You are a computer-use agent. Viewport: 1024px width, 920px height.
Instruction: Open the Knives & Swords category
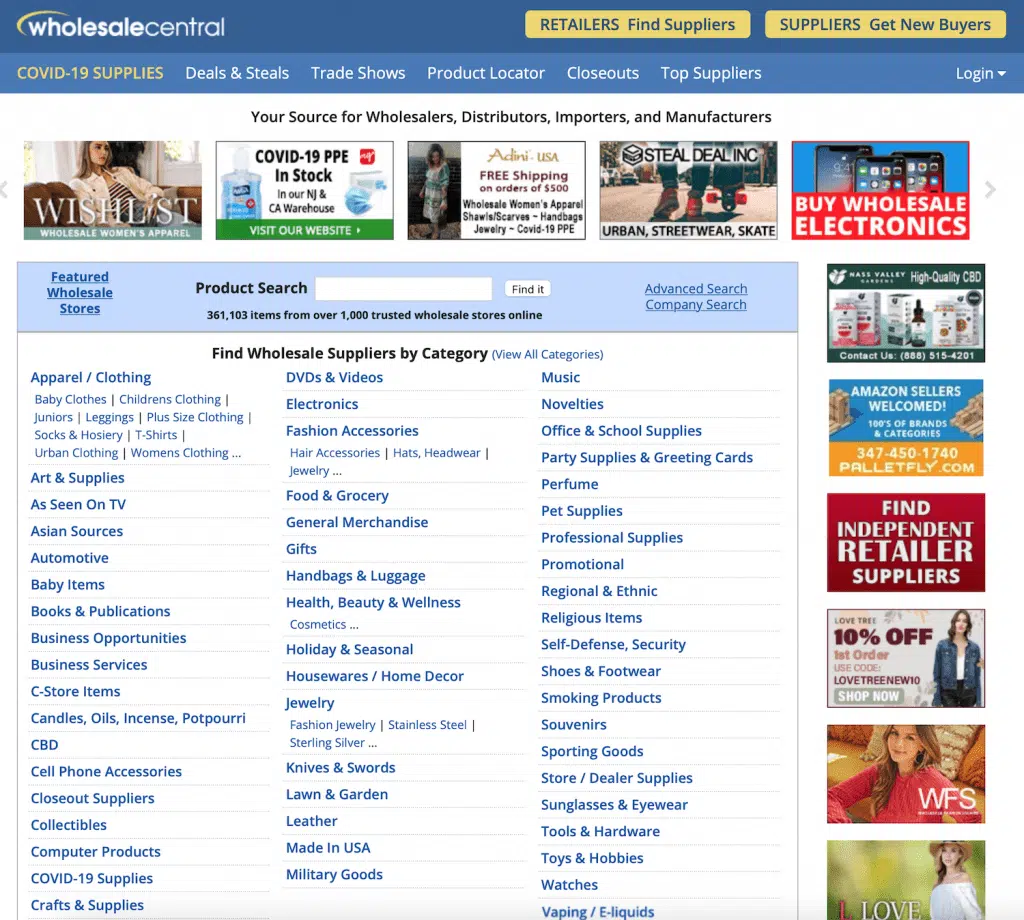pyautogui.click(x=341, y=768)
